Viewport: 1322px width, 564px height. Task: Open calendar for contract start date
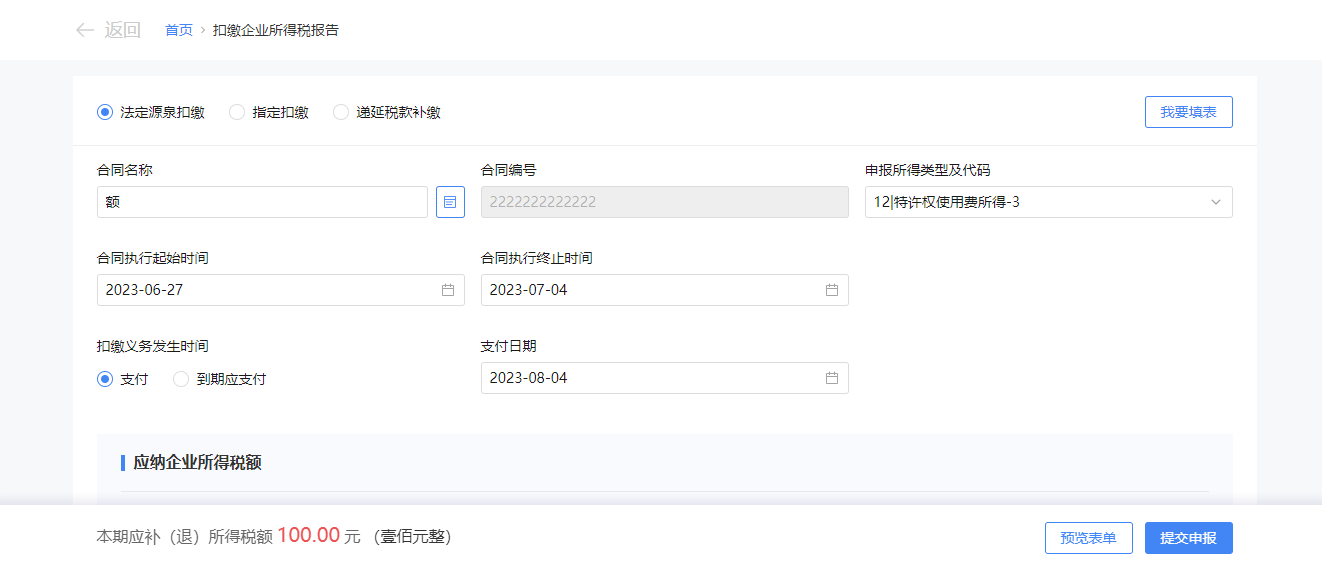click(448, 290)
